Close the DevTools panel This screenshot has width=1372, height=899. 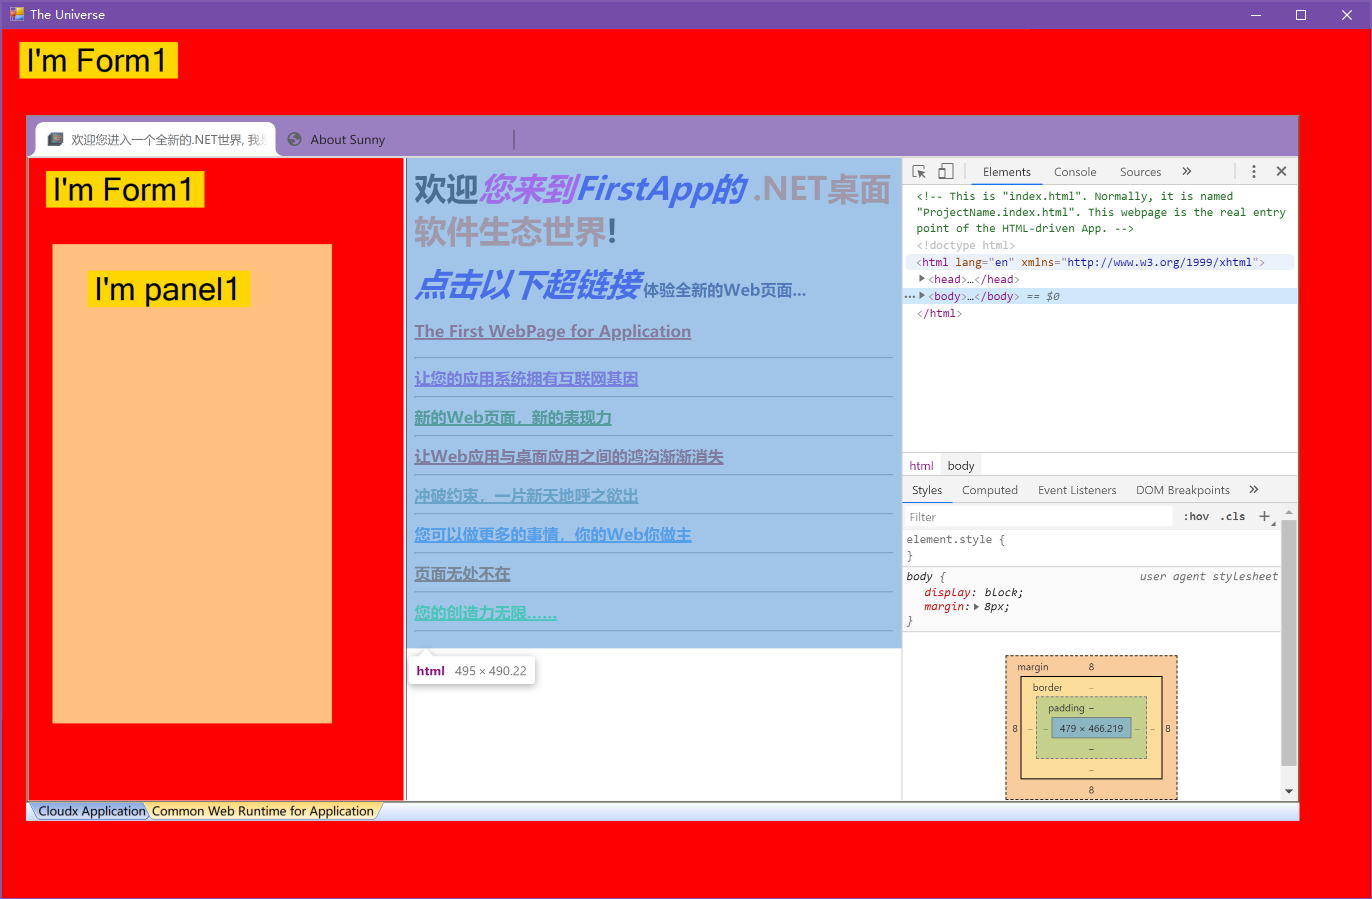[x=1281, y=172]
